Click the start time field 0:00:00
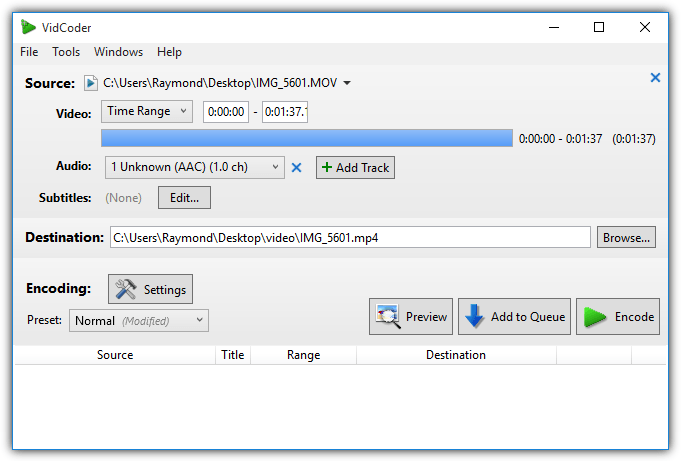Image resolution: width=681 pixels, height=461 pixels. pos(226,112)
